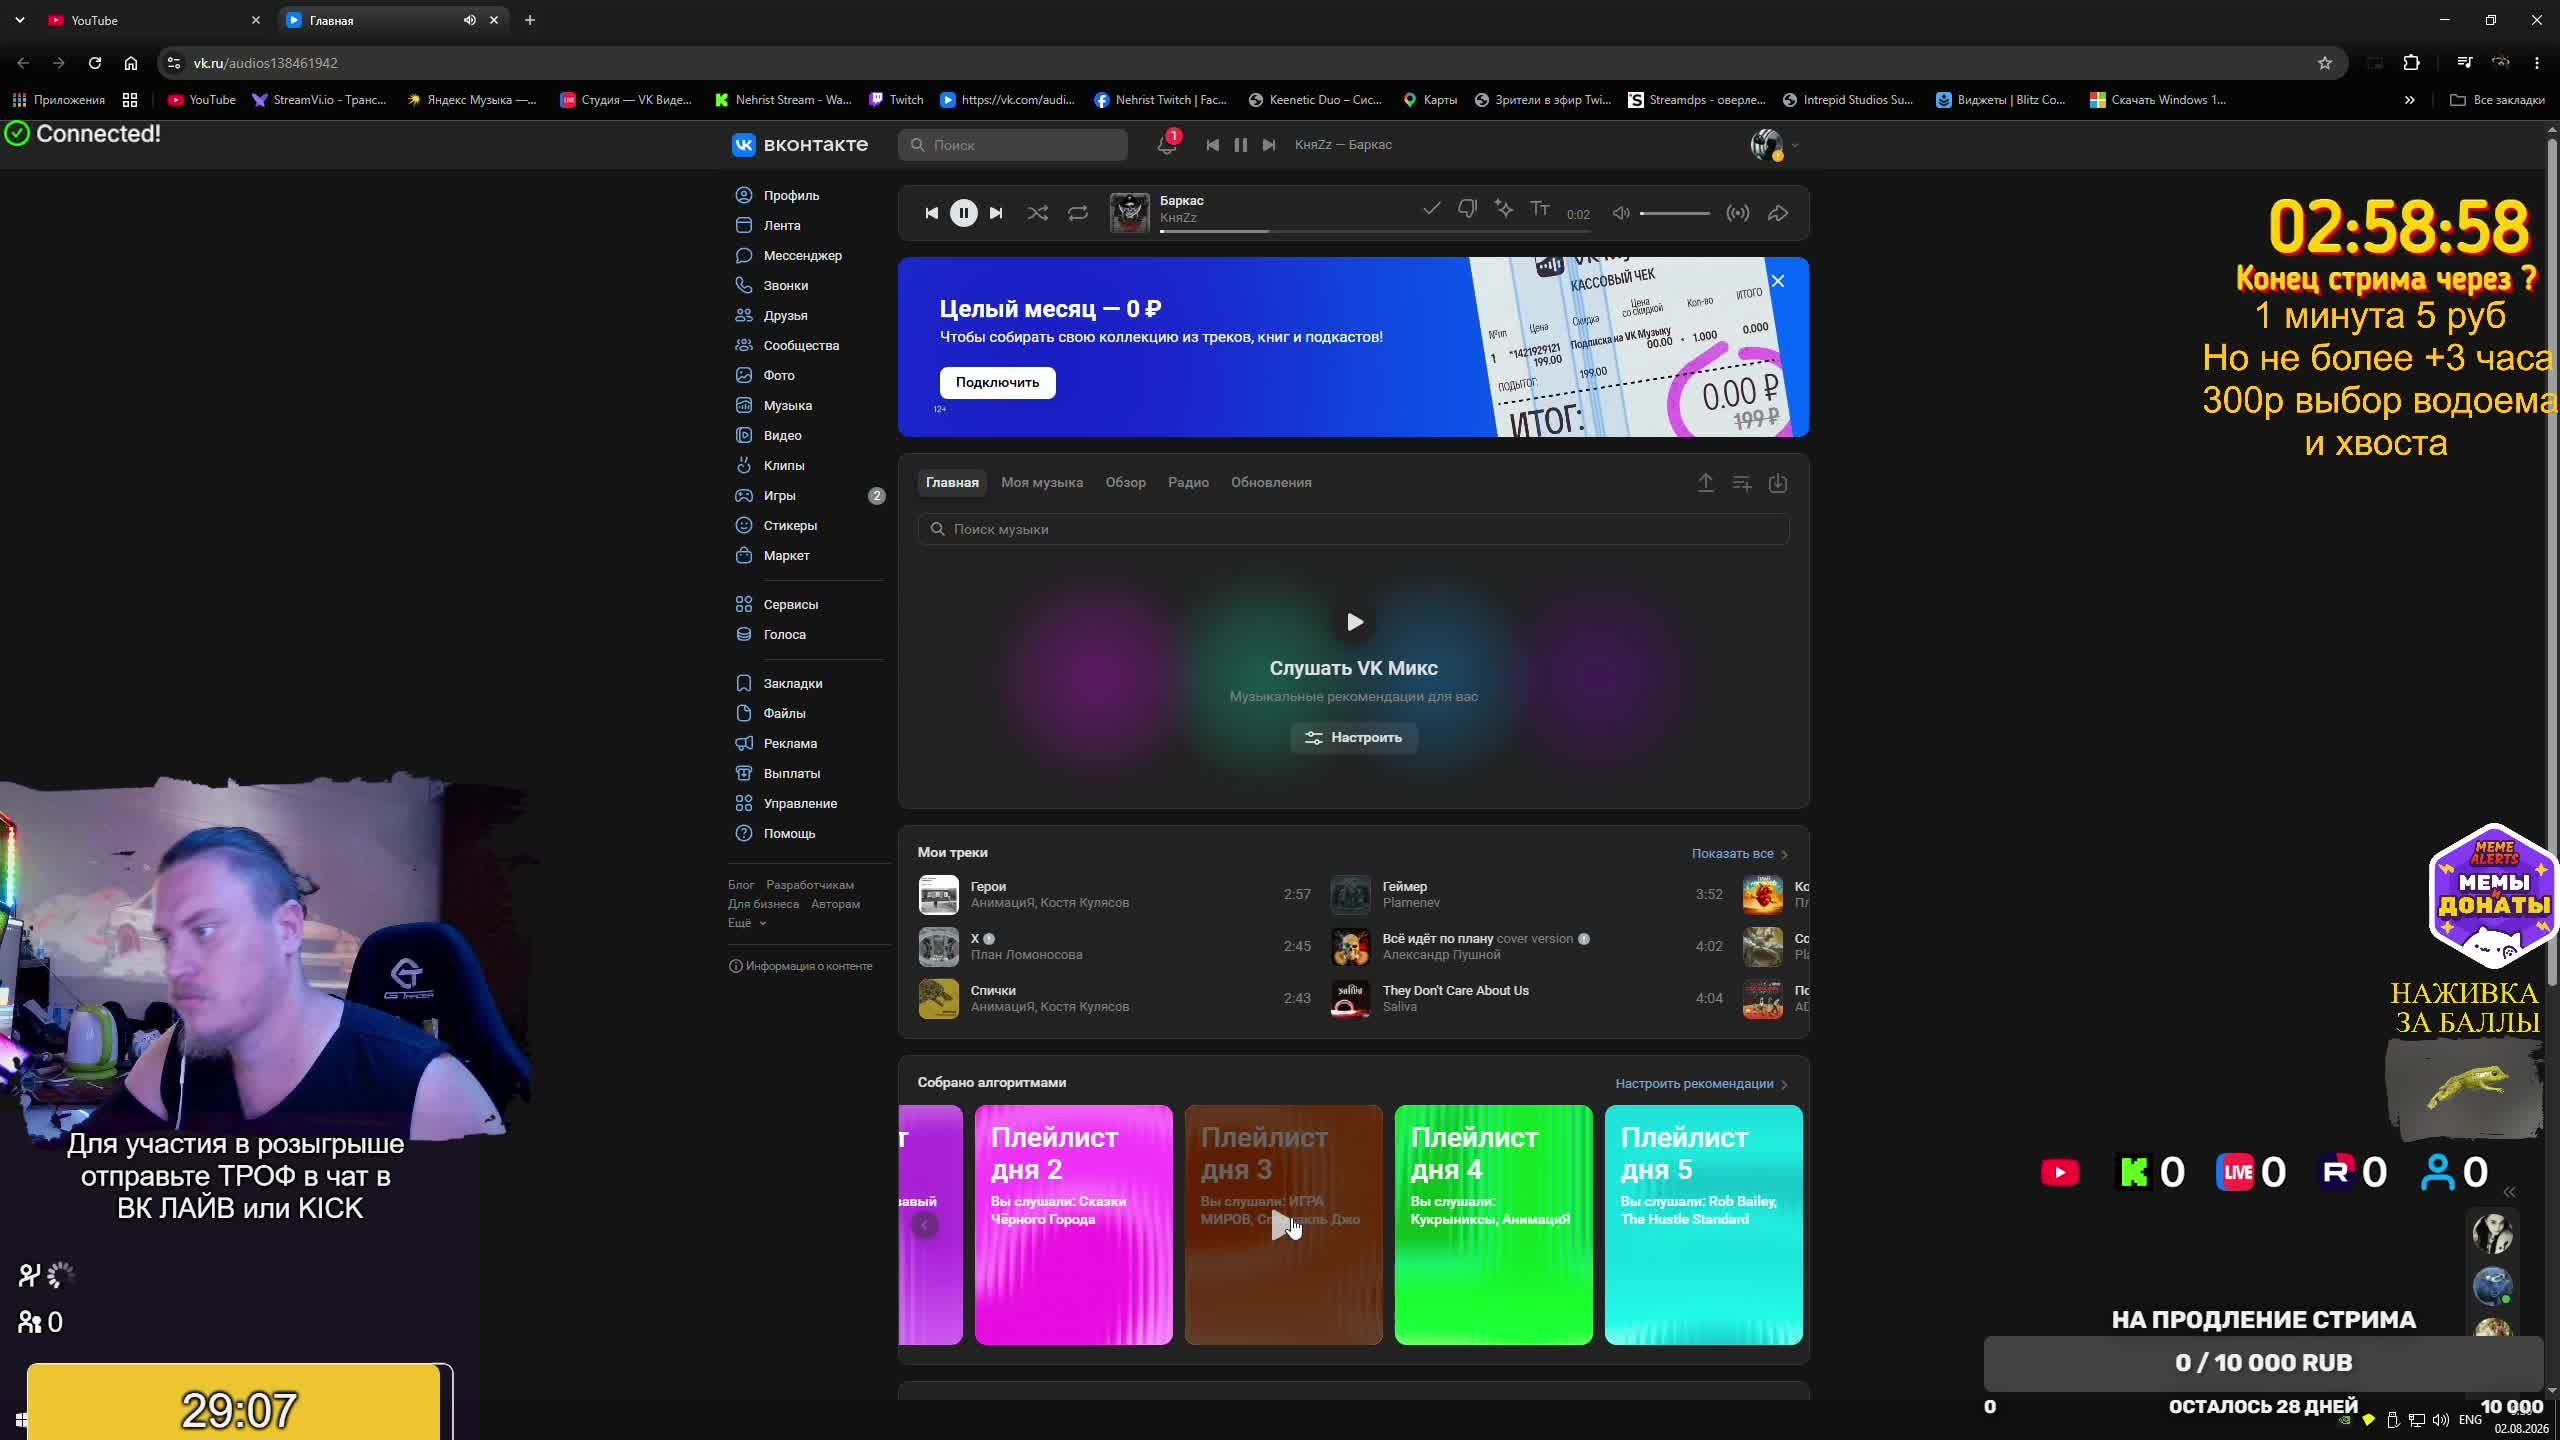Click the Подключить subscription button
Screen dimensions: 2560x1440
997,382
